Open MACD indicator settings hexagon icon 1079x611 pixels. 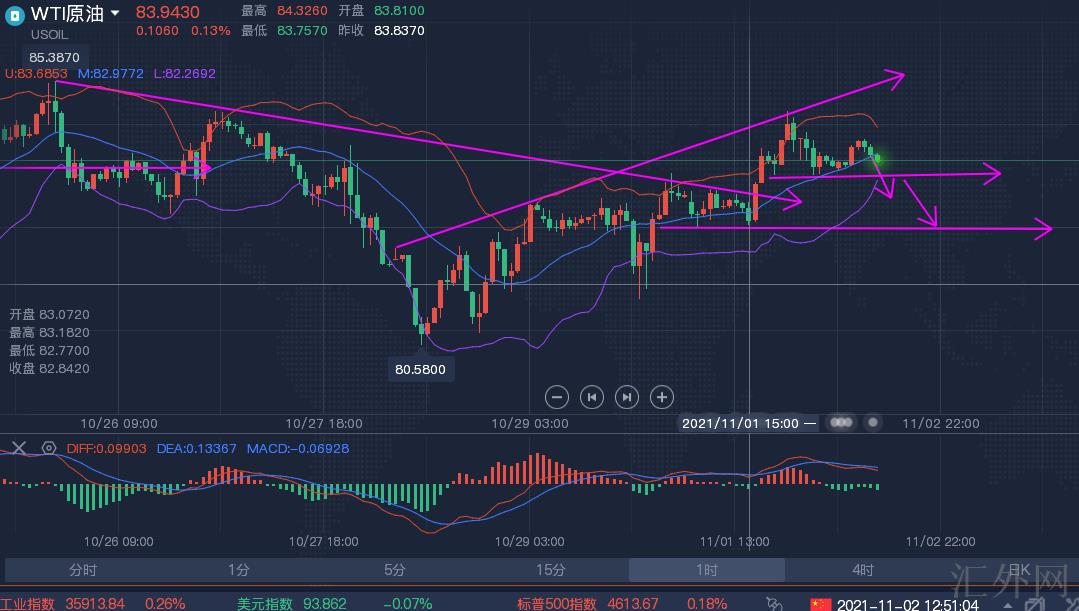pyautogui.click(x=49, y=448)
